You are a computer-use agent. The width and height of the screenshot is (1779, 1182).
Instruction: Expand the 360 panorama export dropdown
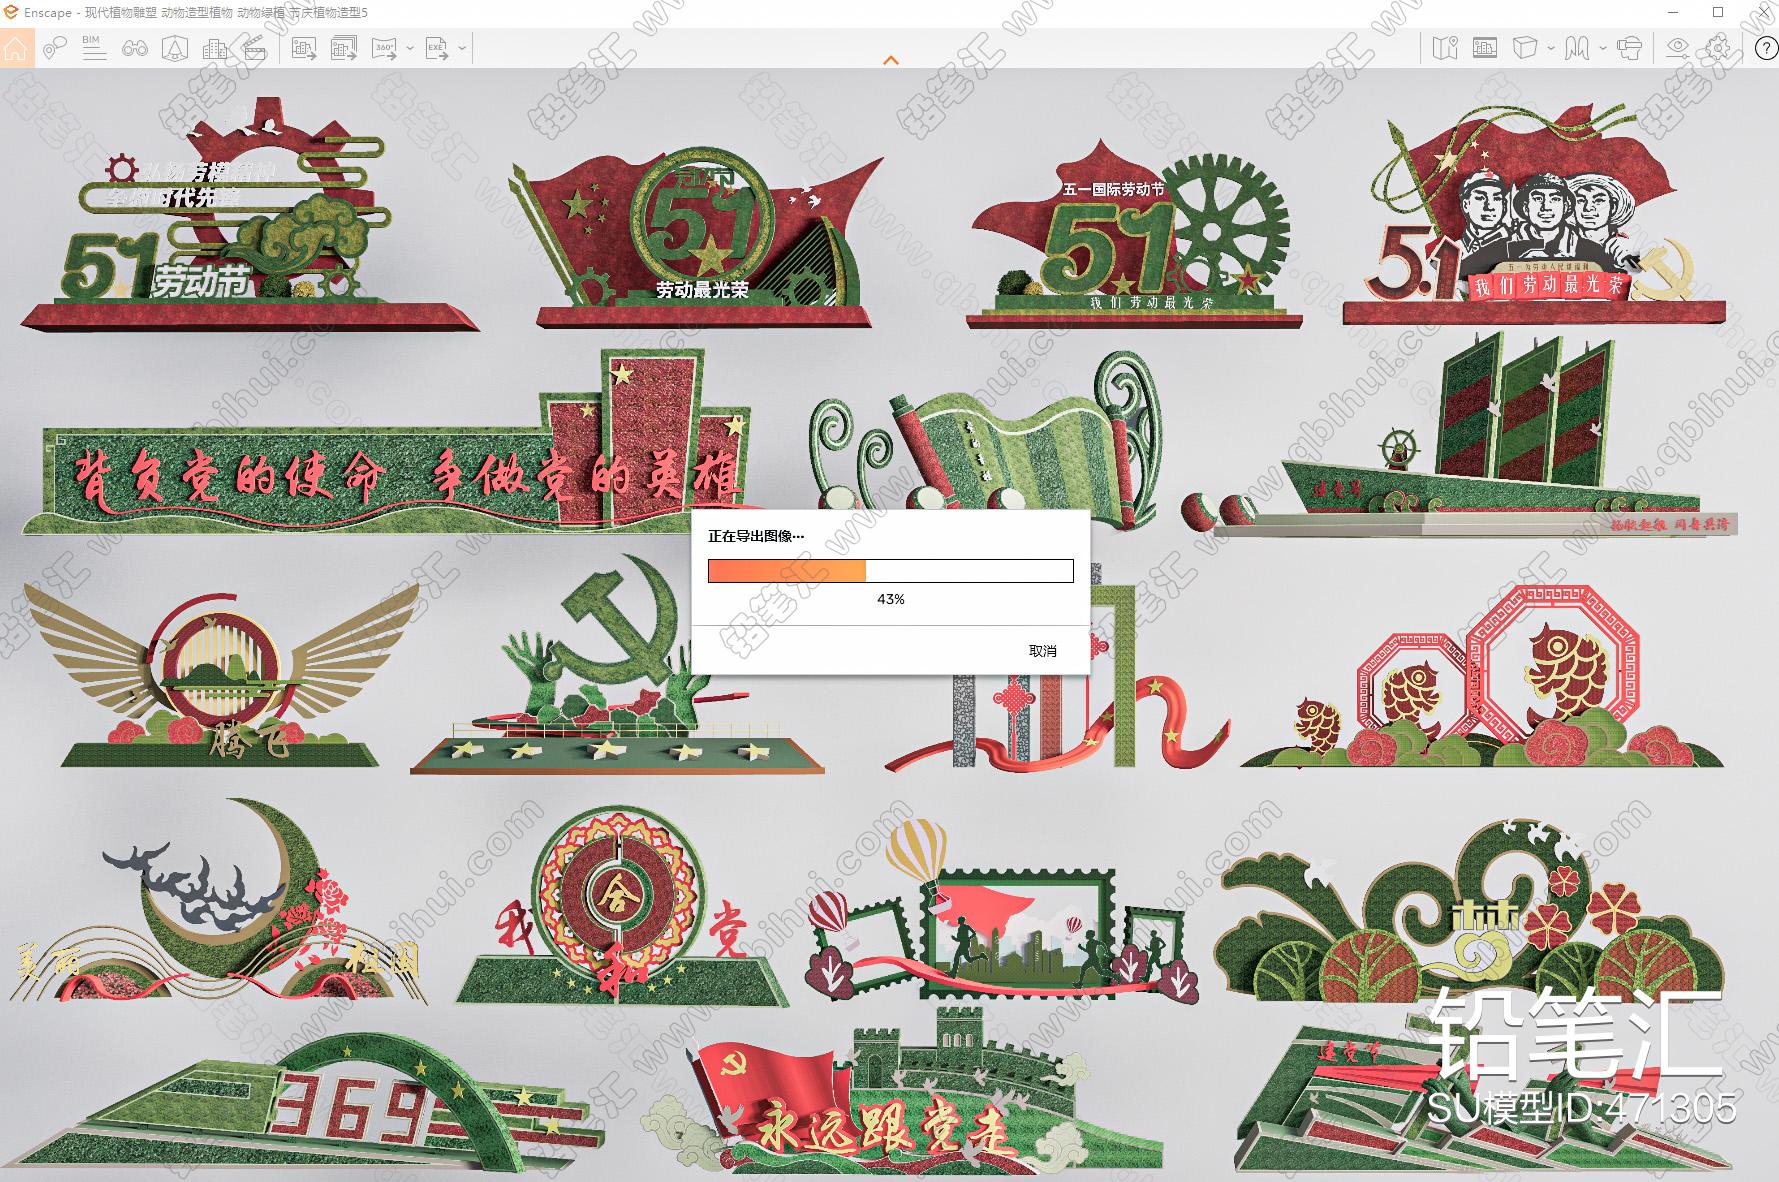(x=410, y=48)
